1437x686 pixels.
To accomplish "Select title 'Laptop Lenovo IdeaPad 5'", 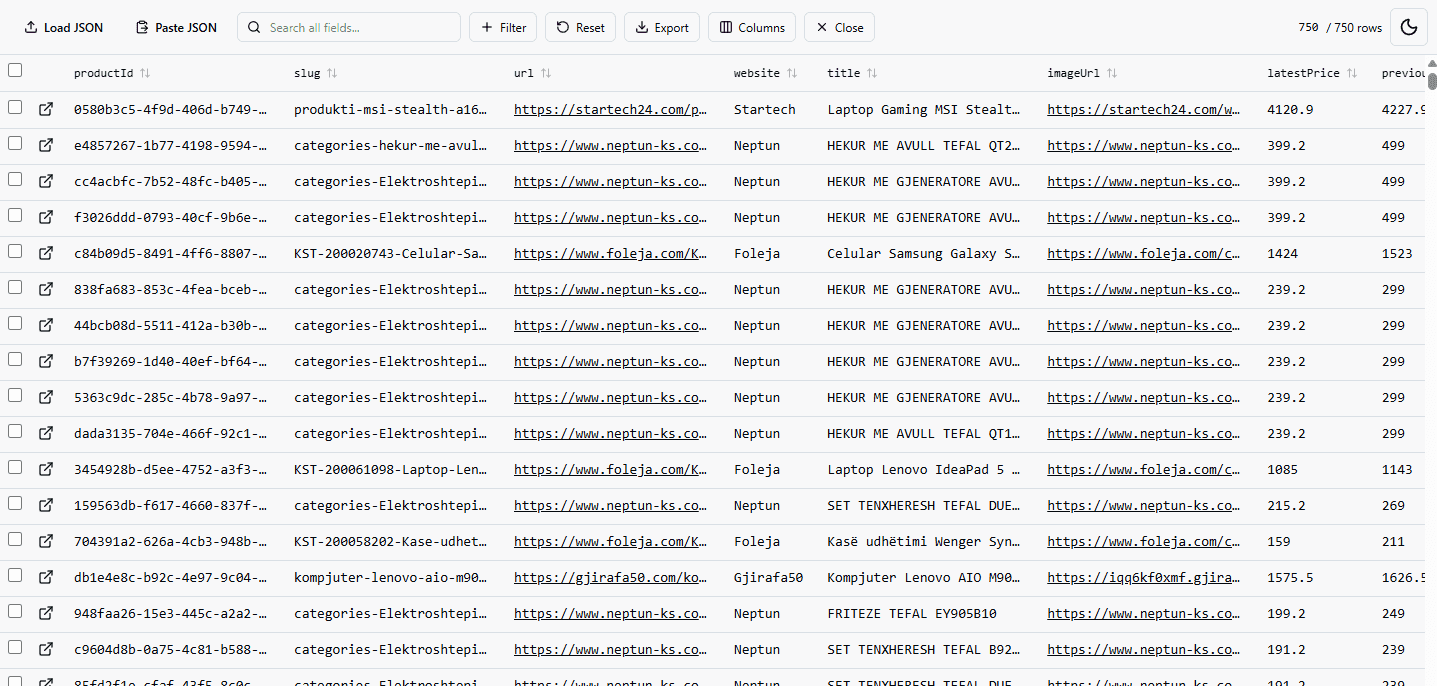I will pyautogui.click(x=924, y=470).
